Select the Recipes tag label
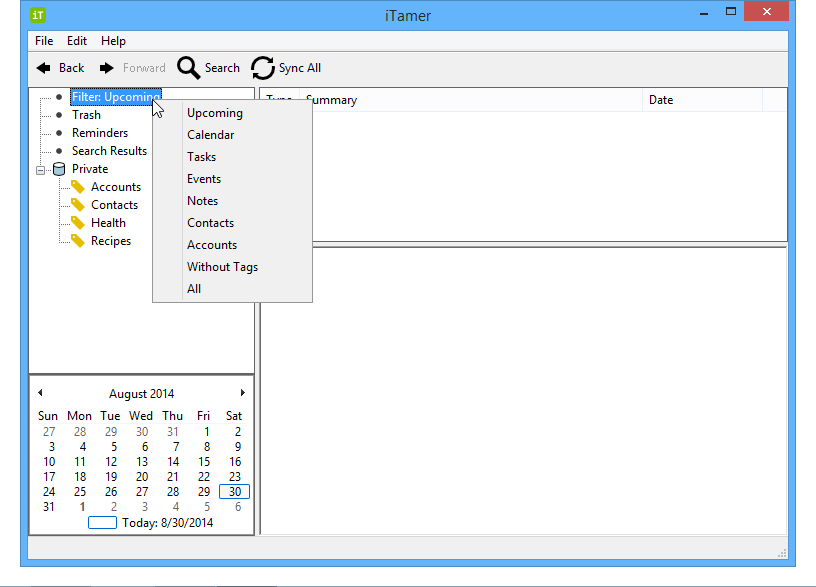 pyautogui.click(x=111, y=241)
